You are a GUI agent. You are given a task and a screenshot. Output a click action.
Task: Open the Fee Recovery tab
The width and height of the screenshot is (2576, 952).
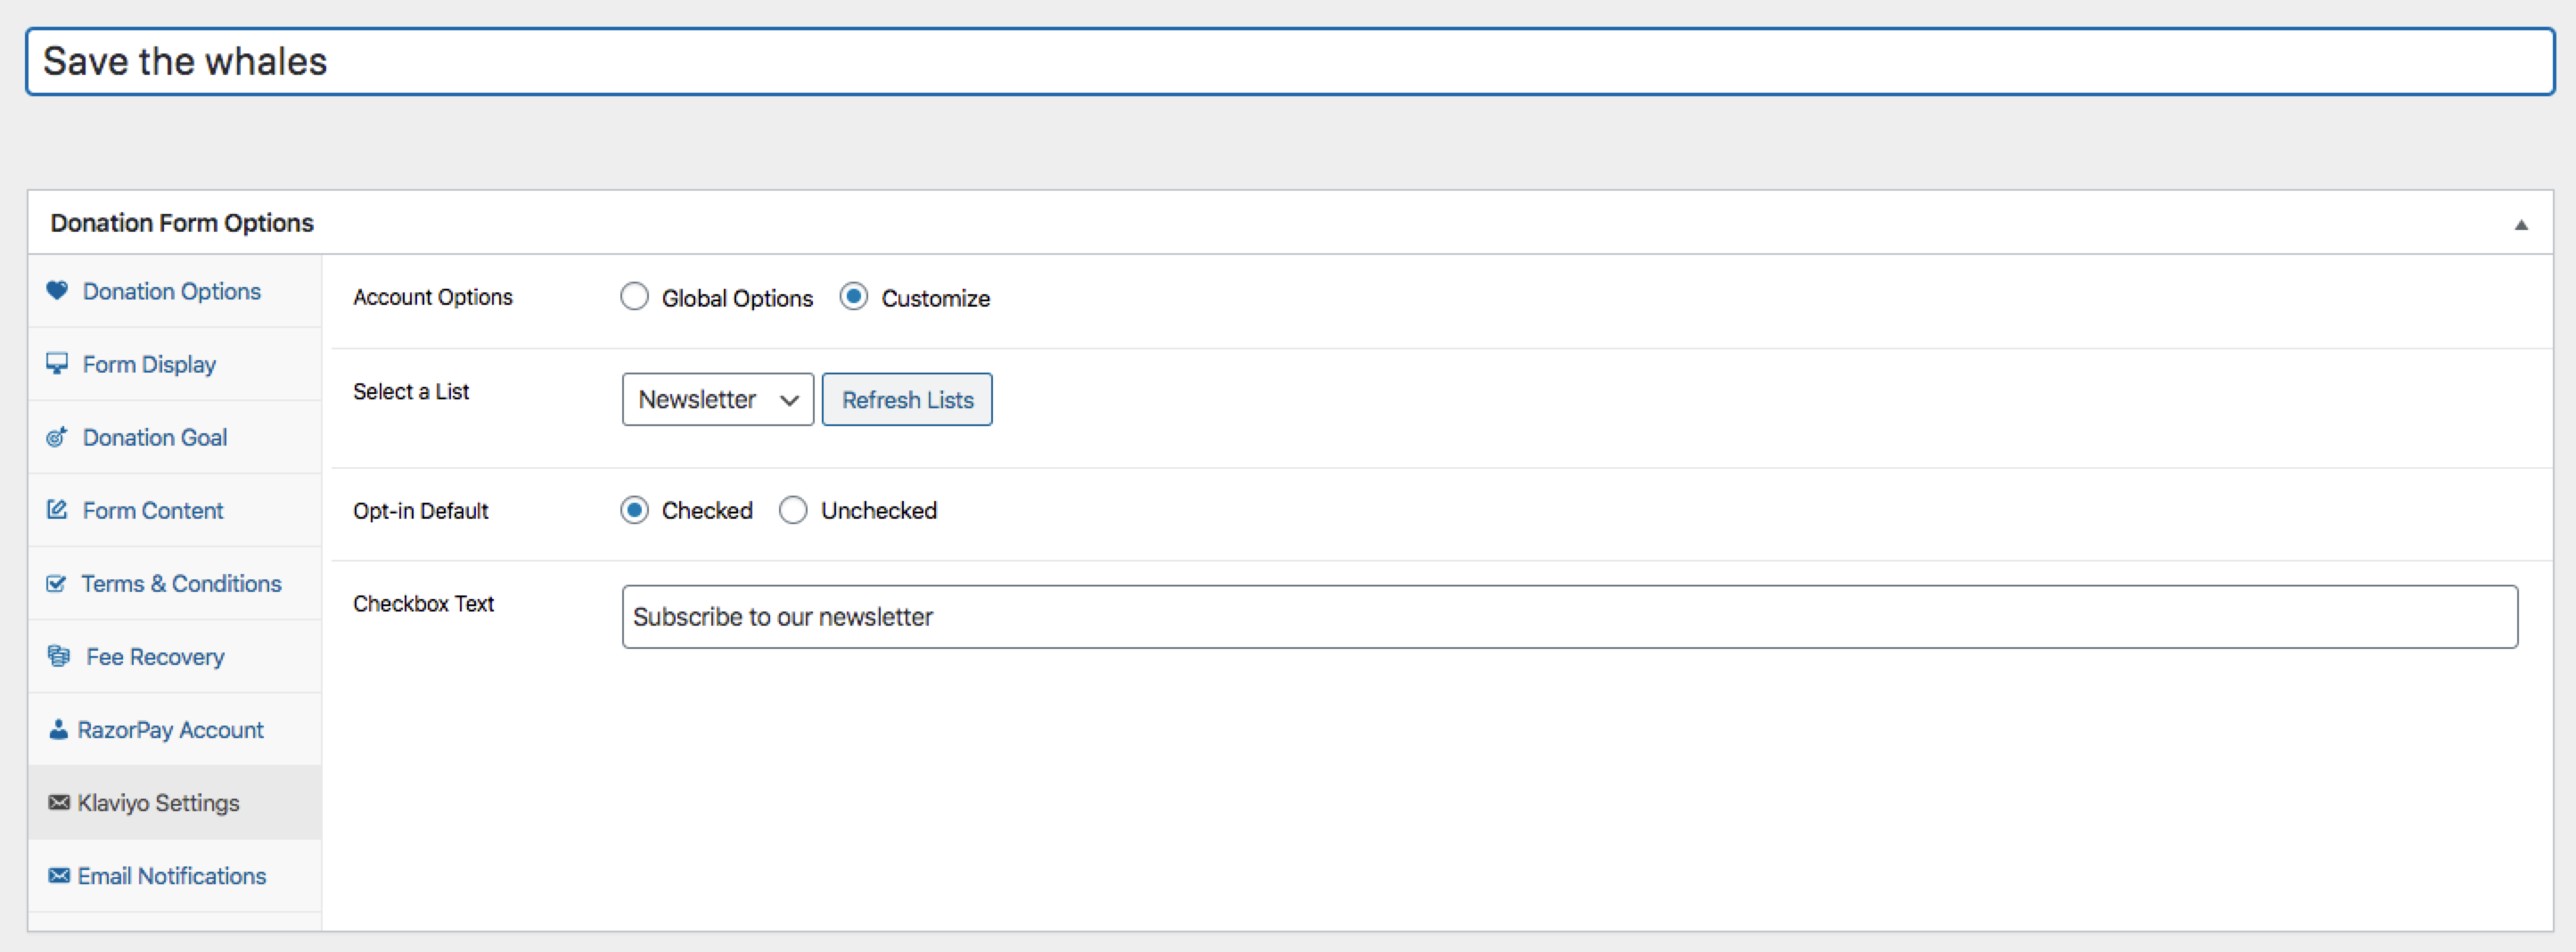[x=175, y=656]
